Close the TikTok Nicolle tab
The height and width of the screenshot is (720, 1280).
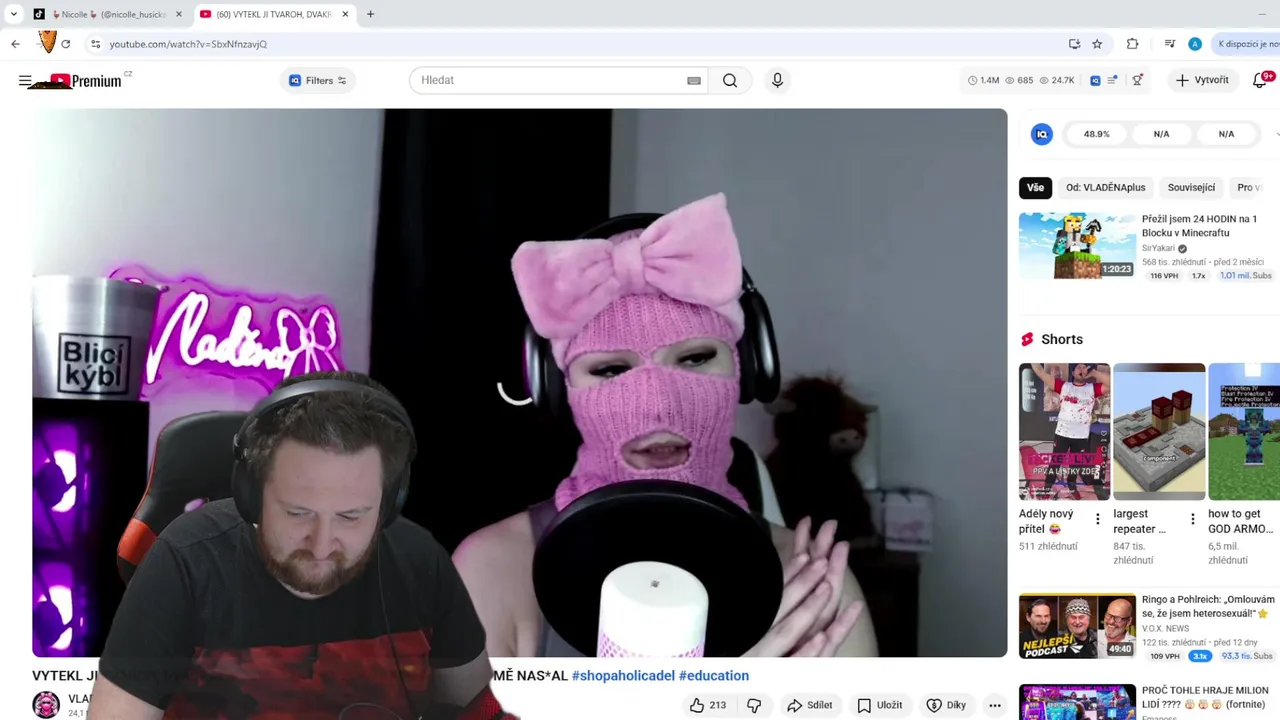click(x=179, y=14)
